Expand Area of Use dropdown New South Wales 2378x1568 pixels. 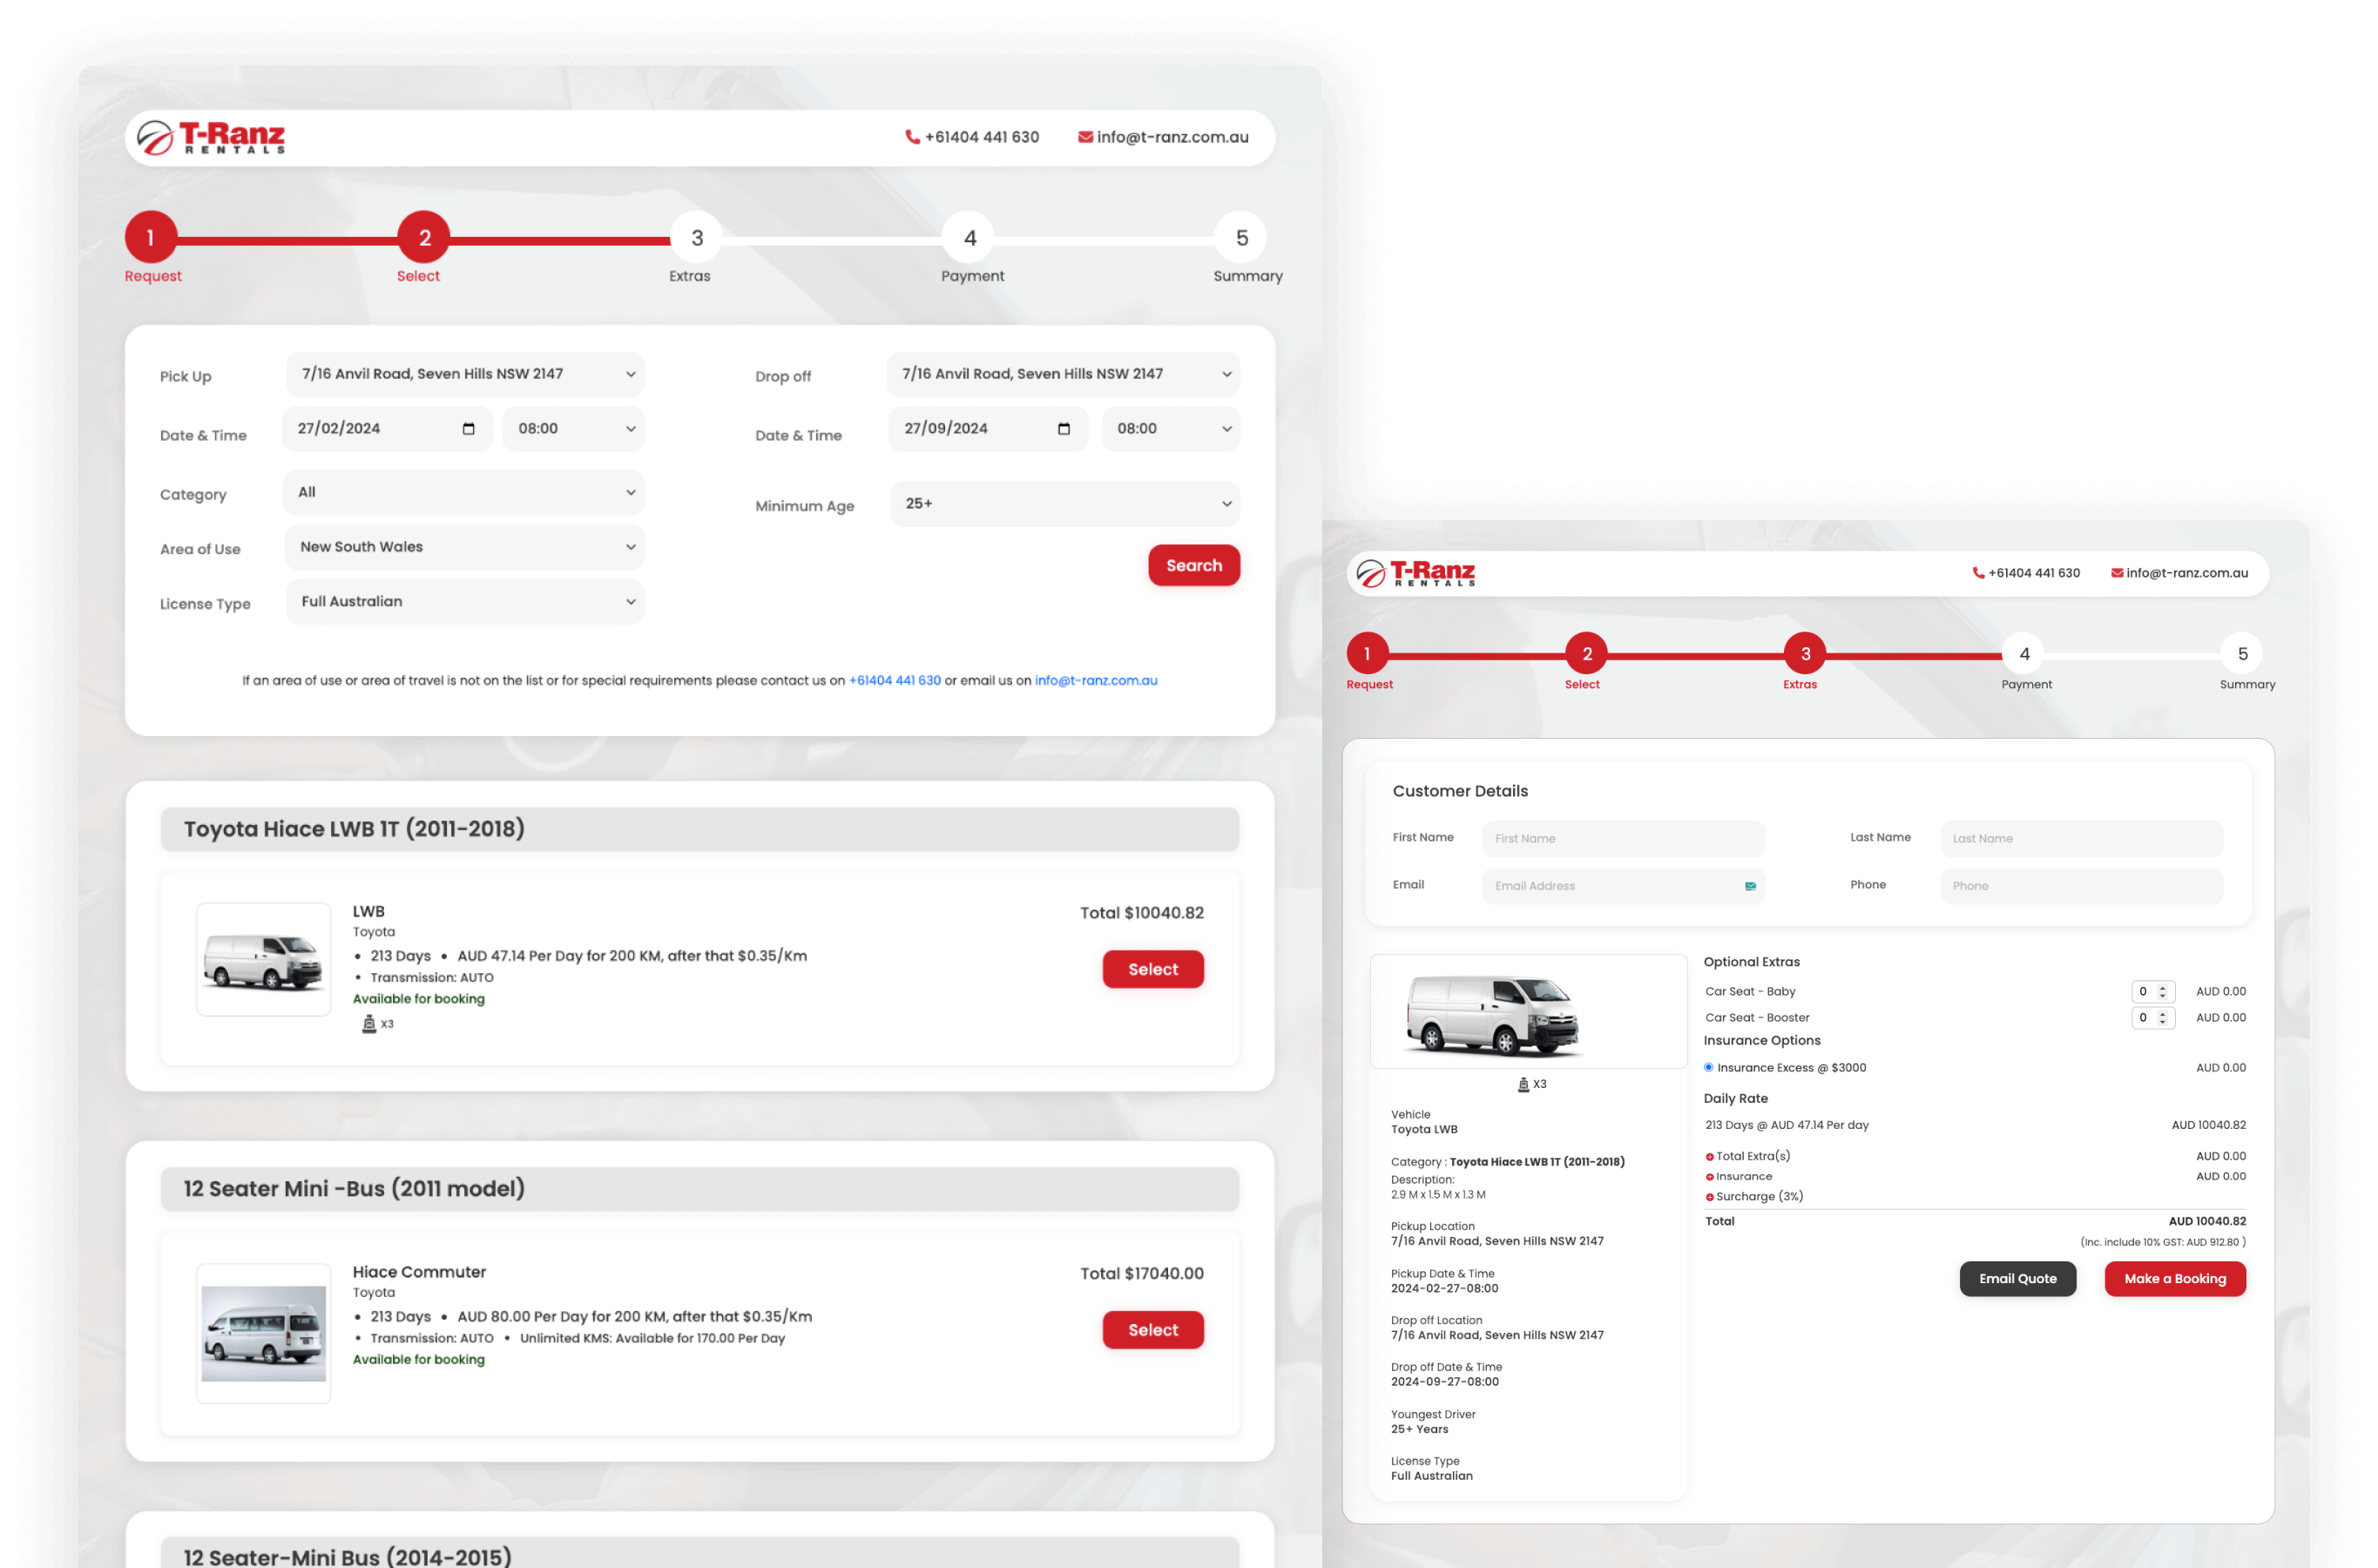465,547
